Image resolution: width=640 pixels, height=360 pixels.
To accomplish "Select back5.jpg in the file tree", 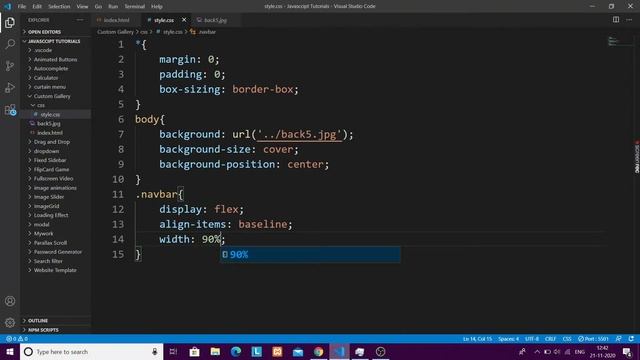I will pyautogui.click(x=49, y=124).
